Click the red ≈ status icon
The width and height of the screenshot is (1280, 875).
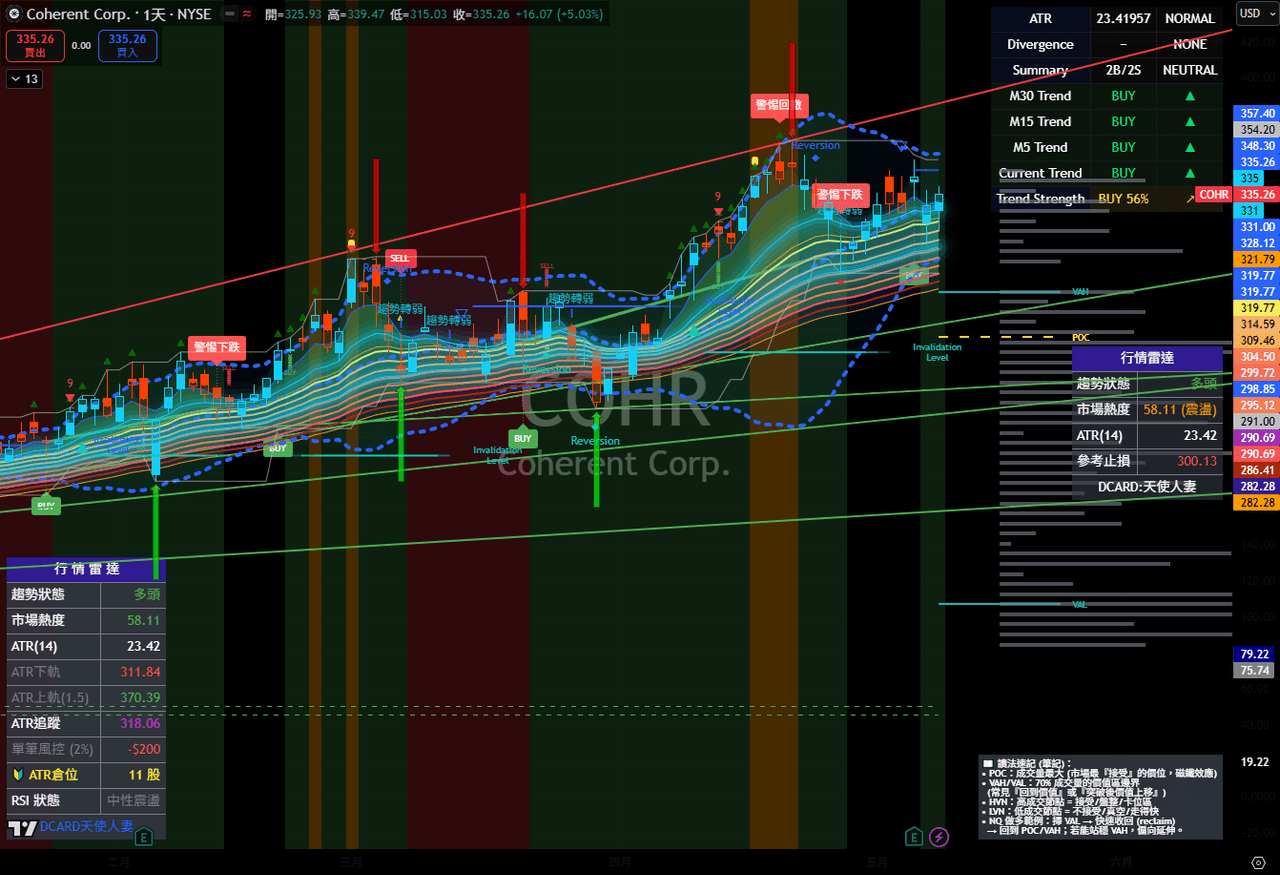[247, 14]
